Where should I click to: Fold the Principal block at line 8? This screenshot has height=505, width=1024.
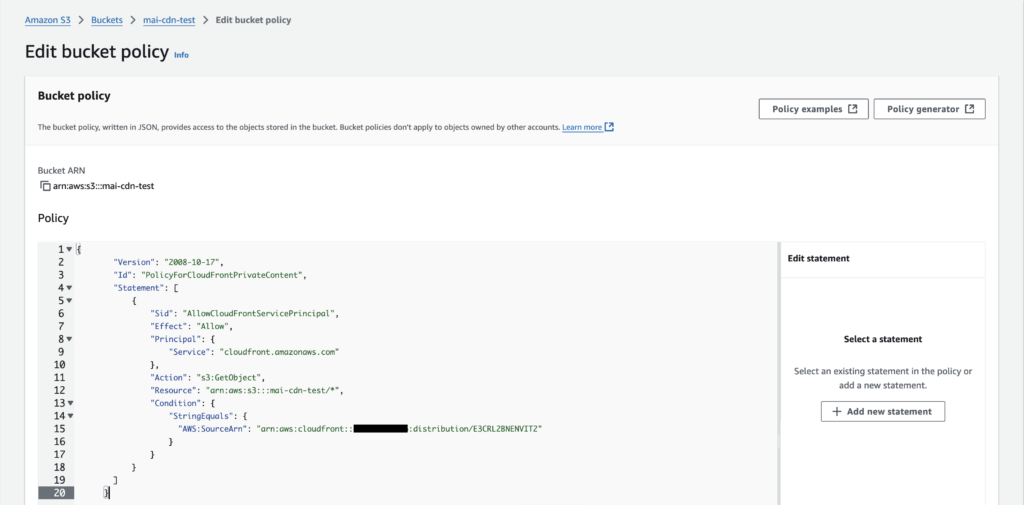coord(69,339)
